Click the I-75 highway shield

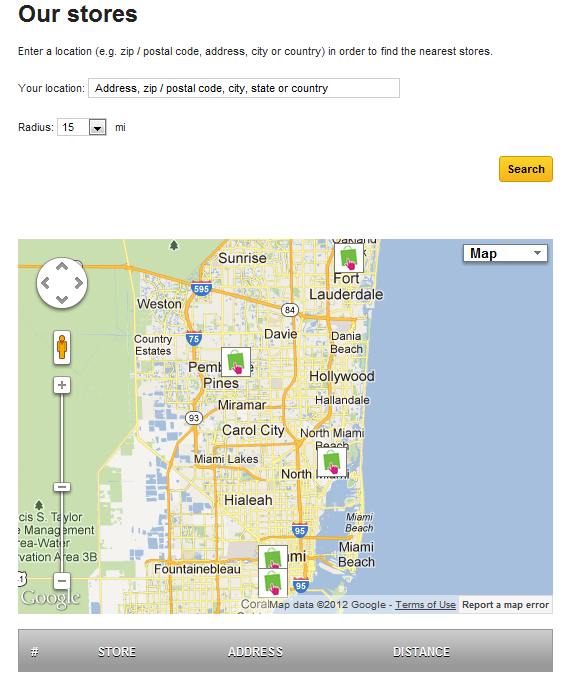[194, 338]
